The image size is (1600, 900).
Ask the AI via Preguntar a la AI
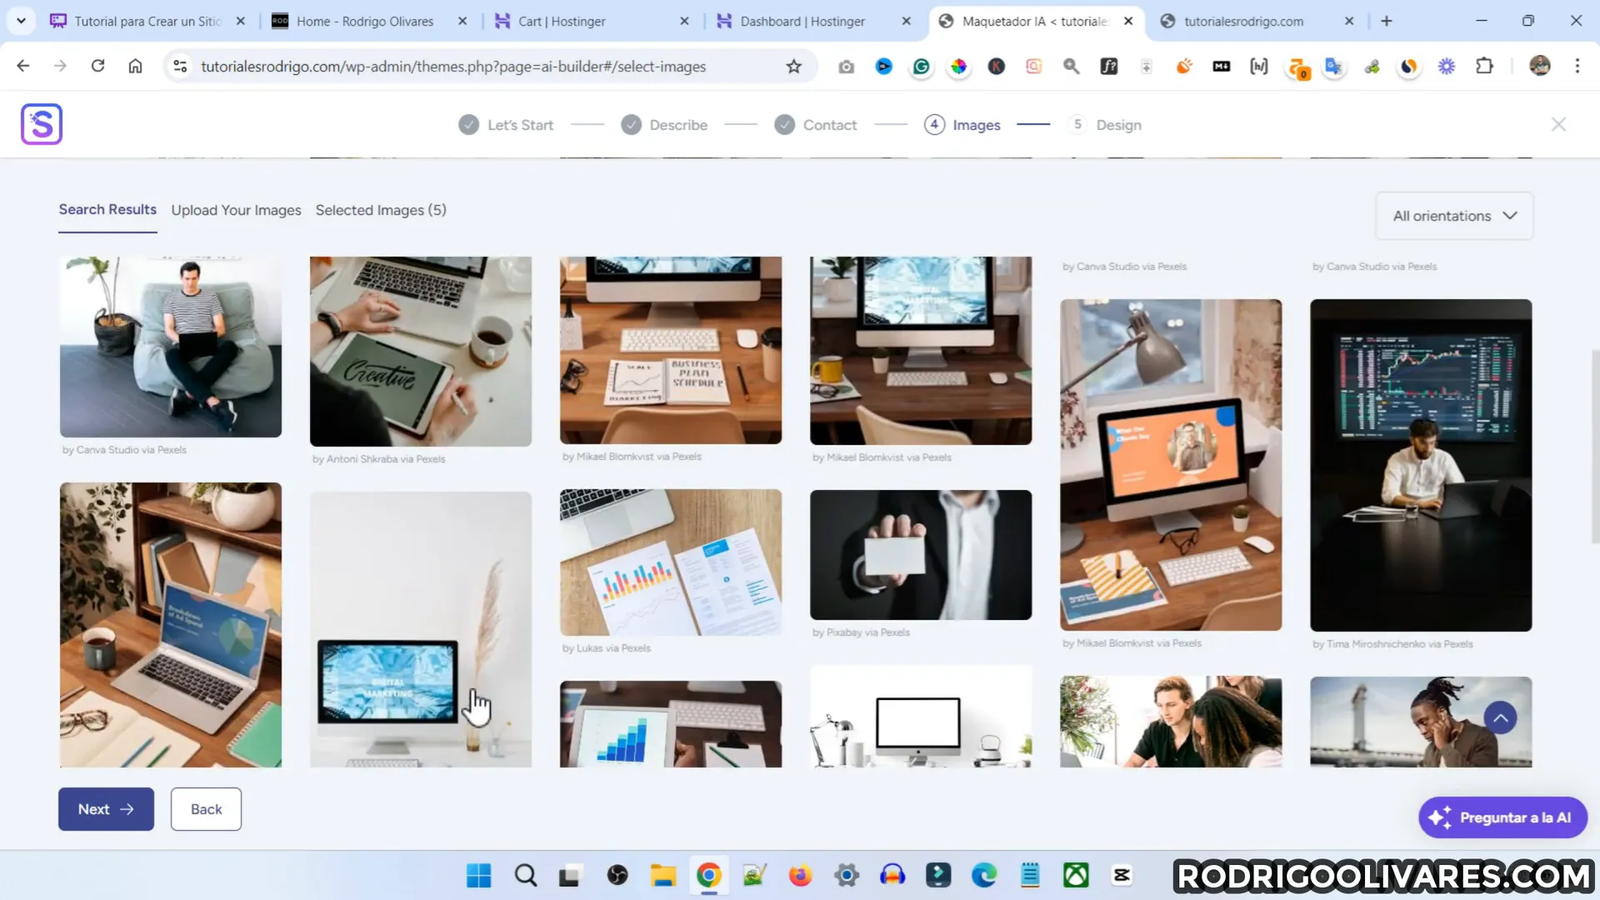(x=1502, y=817)
